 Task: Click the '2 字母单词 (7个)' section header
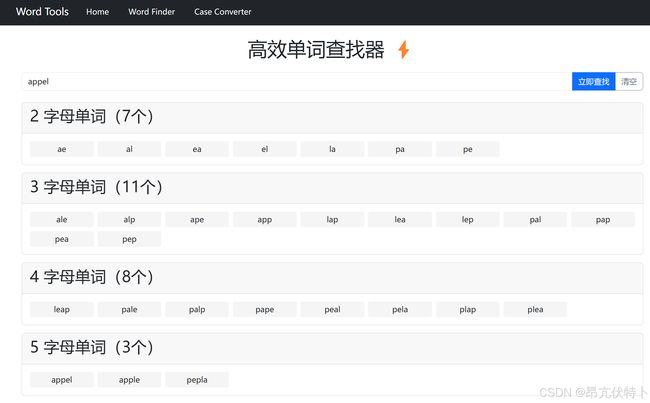click(332, 117)
